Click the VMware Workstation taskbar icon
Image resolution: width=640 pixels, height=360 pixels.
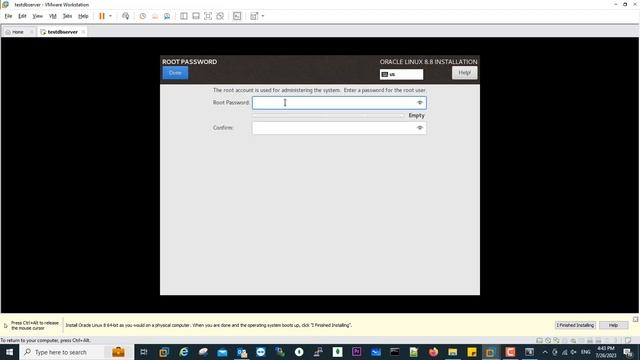[x=490, y=352]
